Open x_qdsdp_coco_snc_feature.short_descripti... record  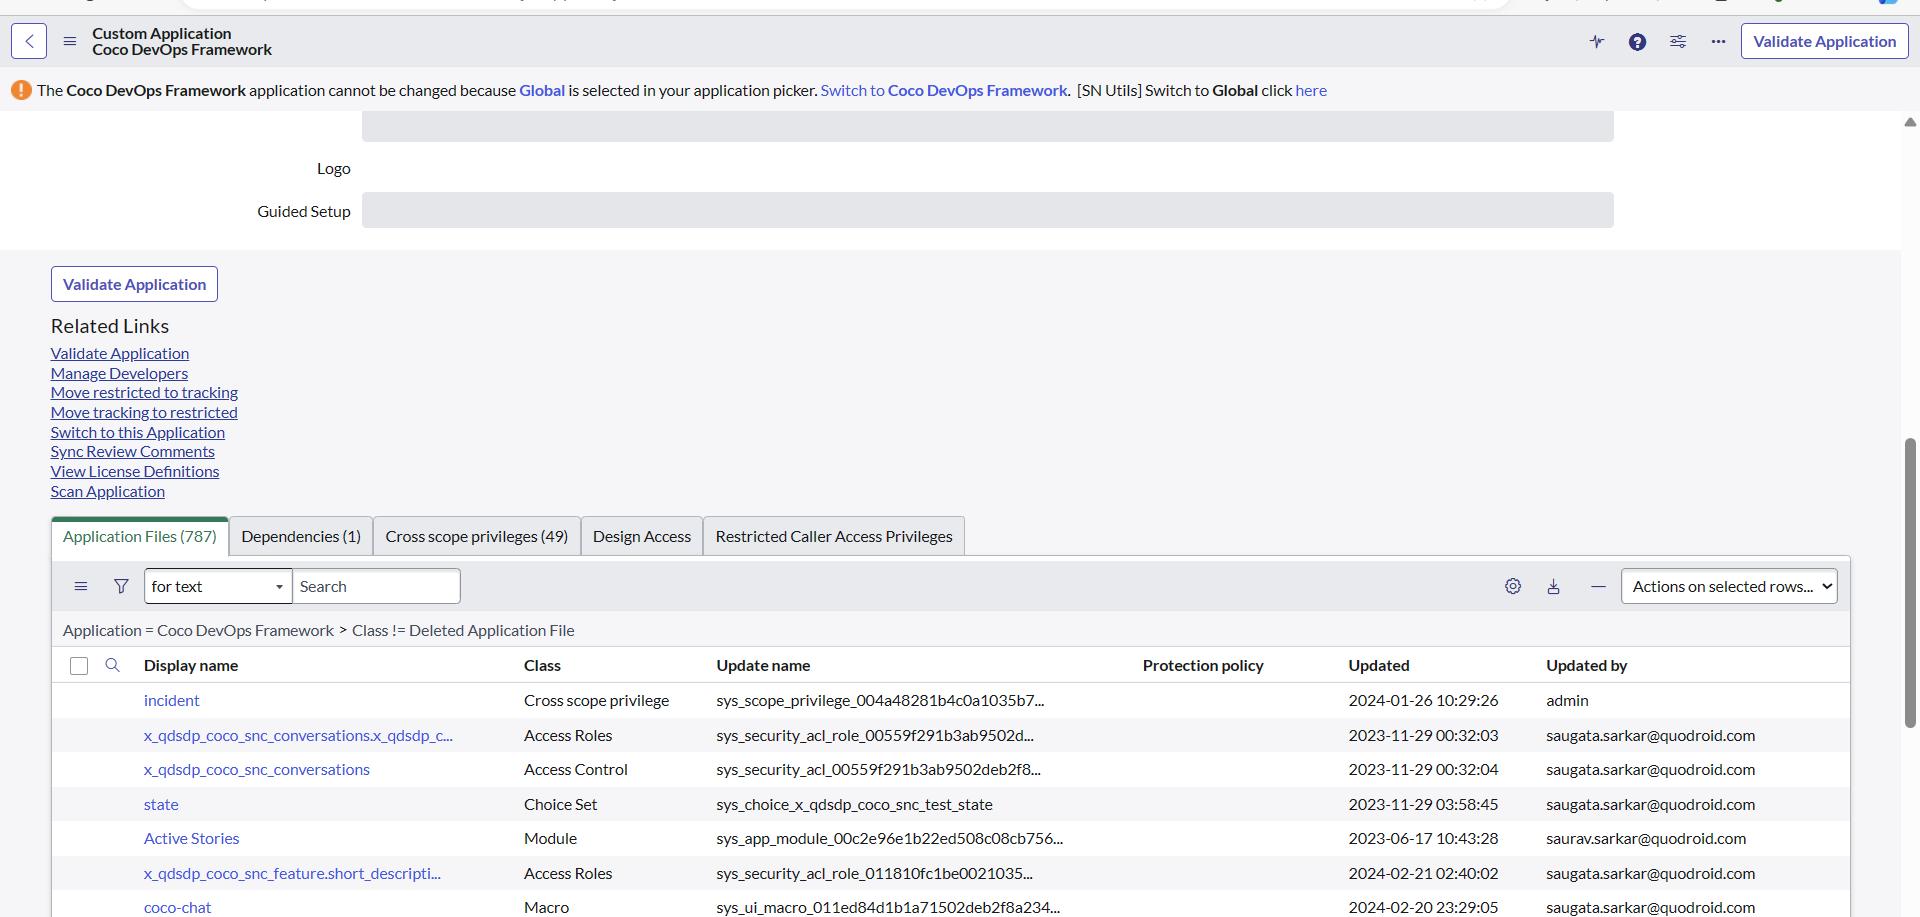[x=292, y=873]
